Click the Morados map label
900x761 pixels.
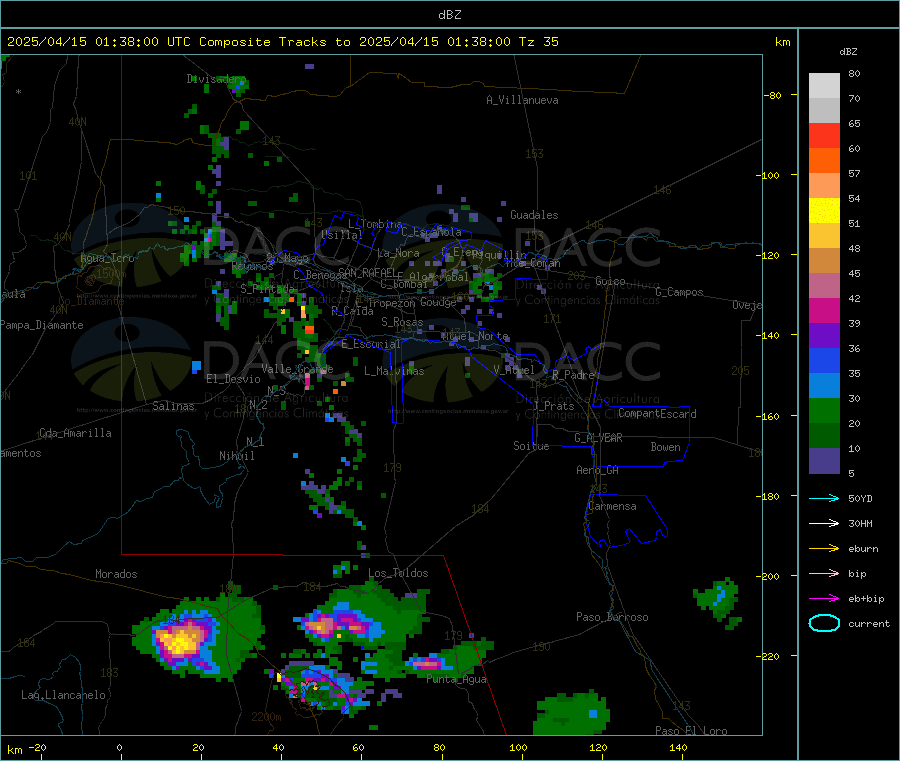click(116, 574)
